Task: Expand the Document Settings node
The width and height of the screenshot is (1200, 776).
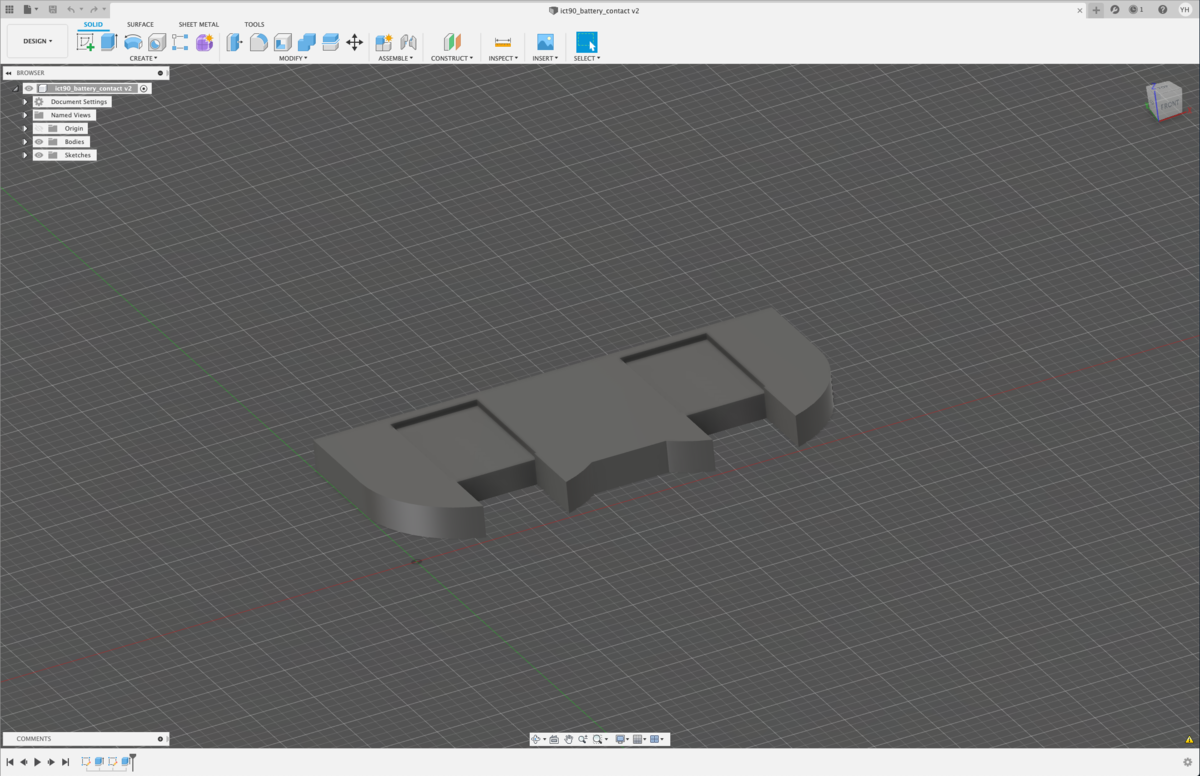Action: coord(25,102)
